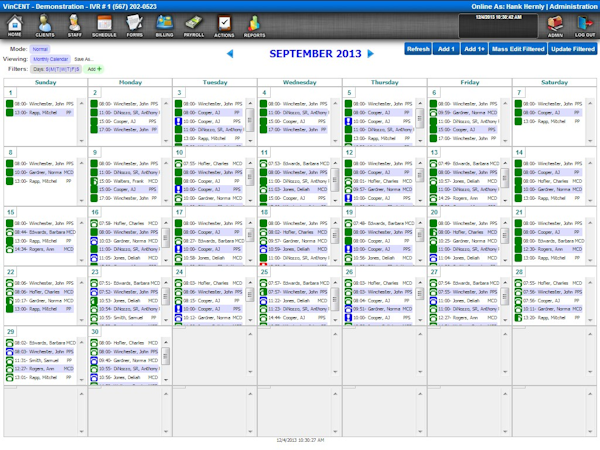Open the Monthly Calendar viewing selector
600x450 pixels.
[x=50, y=59]
